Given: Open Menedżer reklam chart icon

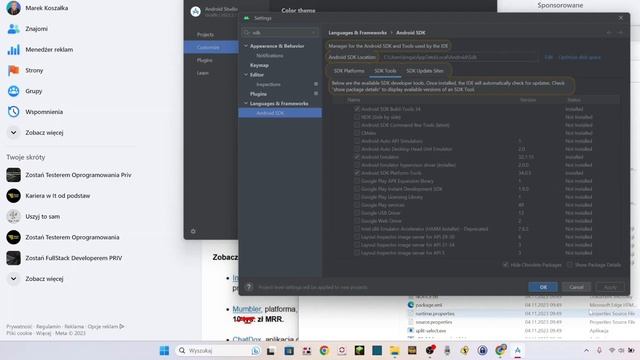Looking at the screenshot, I should pyautogui.click(x=13, y=49).
